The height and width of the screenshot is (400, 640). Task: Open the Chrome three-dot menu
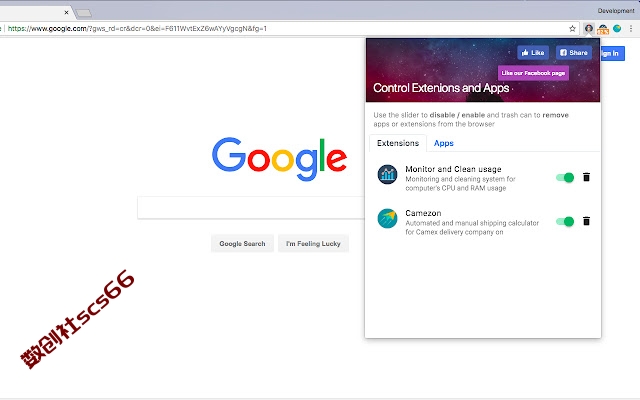(631, 29)
